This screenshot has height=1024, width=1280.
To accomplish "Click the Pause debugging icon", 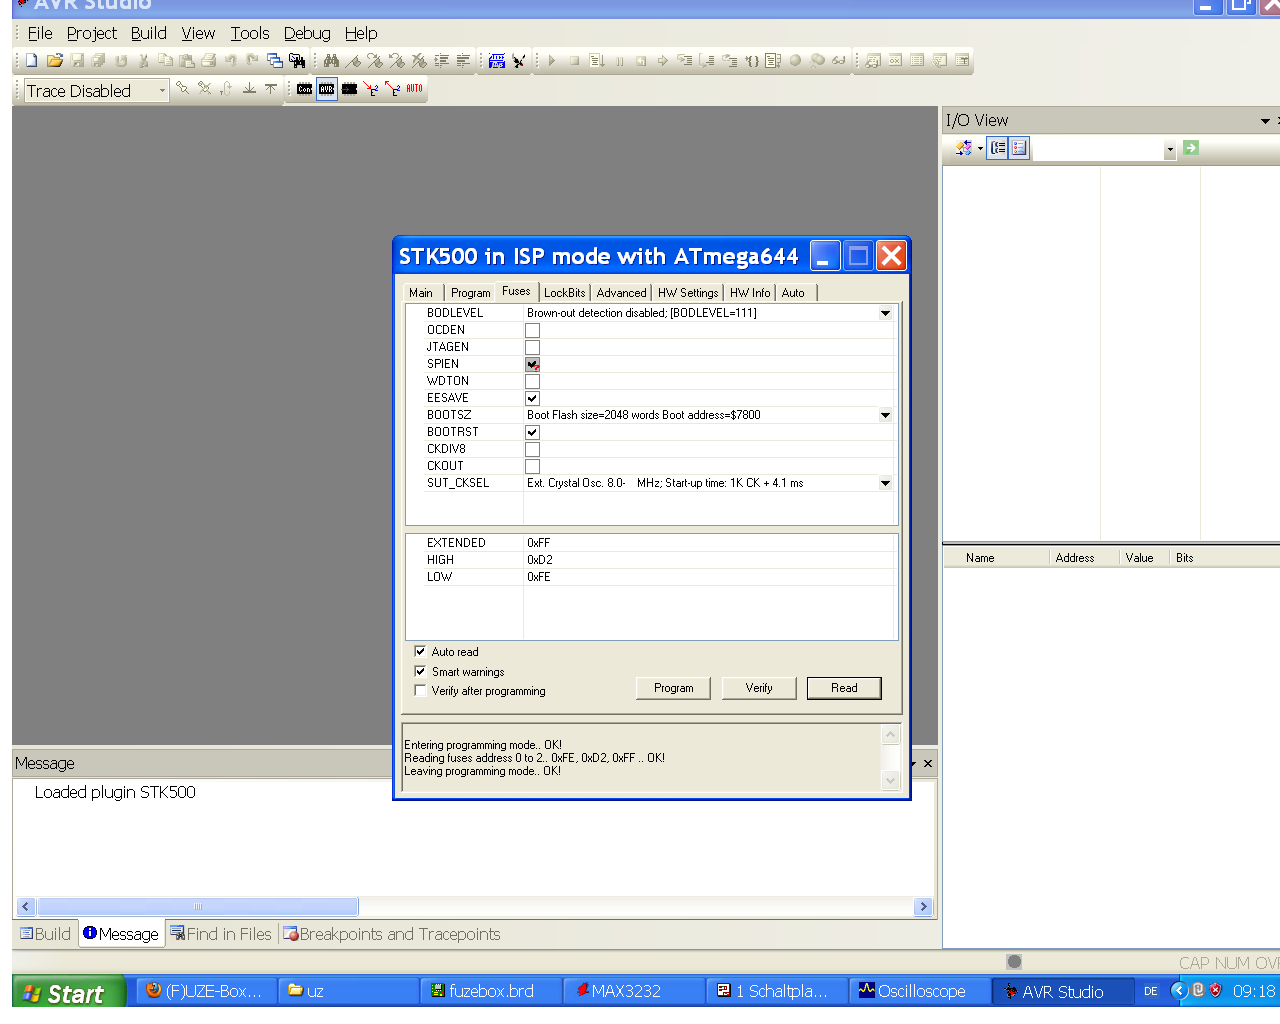I will (619, 60).
